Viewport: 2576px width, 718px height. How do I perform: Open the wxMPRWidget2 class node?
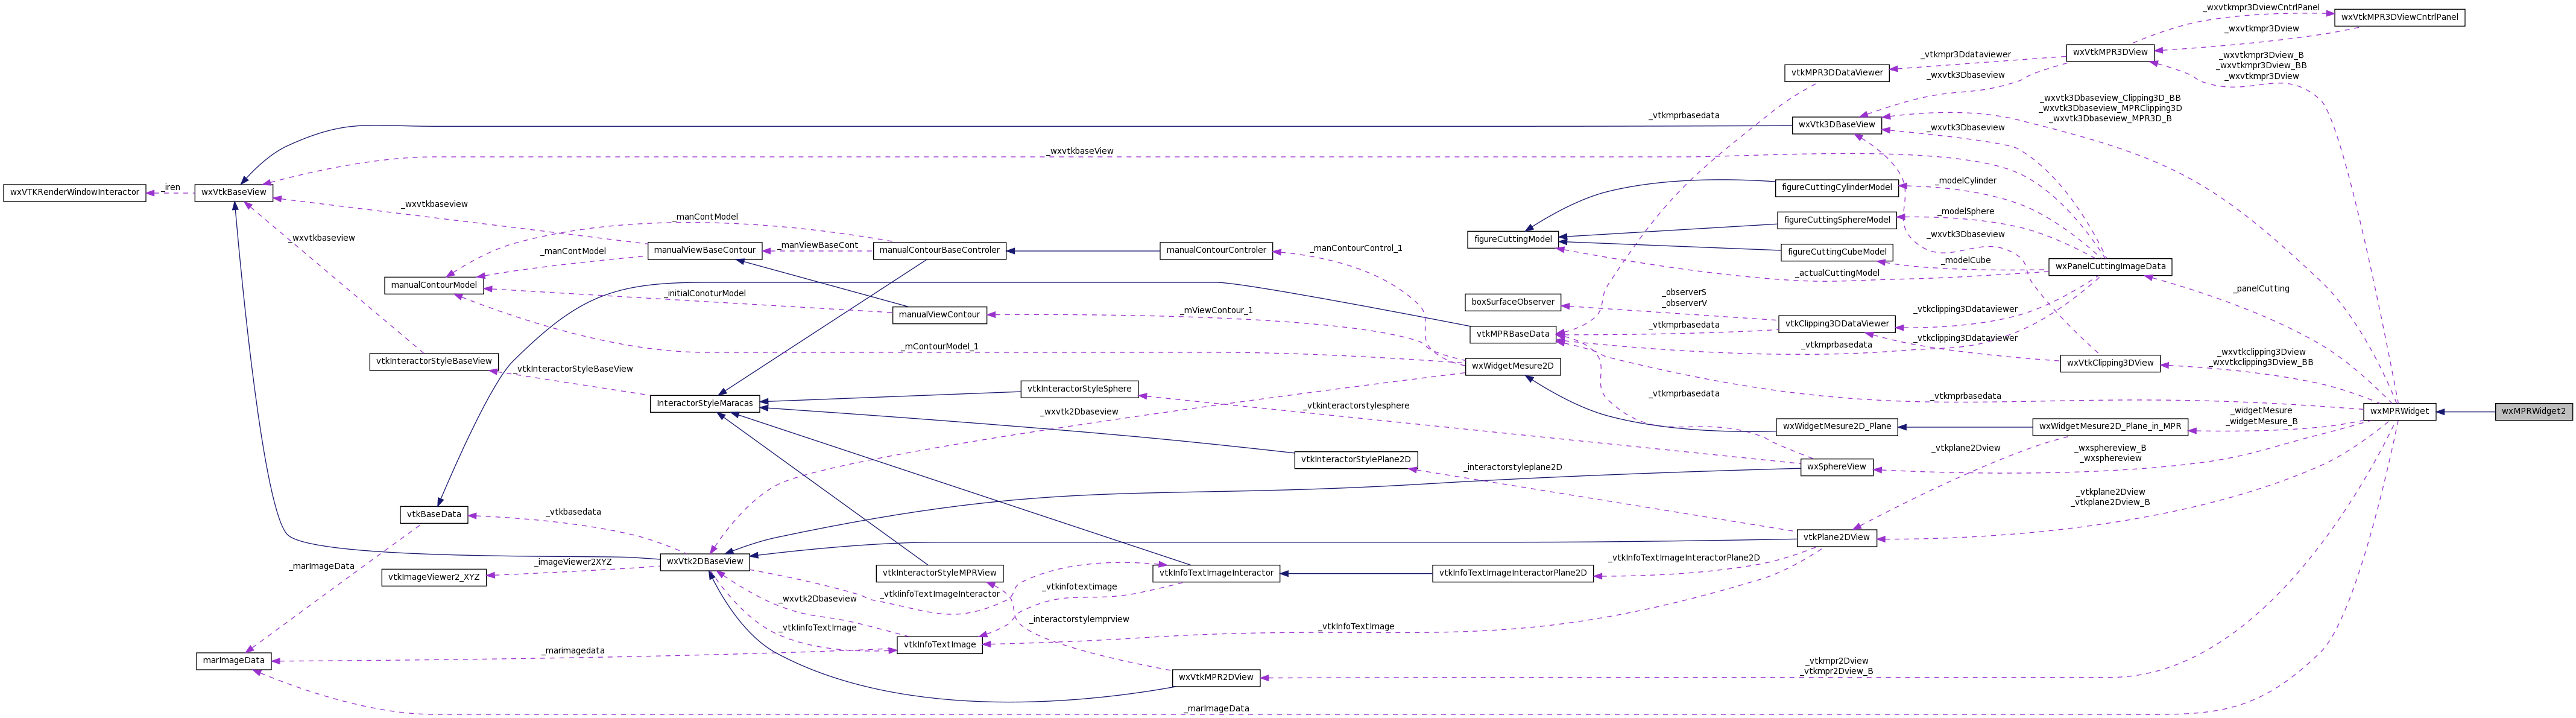[2533, 411]
